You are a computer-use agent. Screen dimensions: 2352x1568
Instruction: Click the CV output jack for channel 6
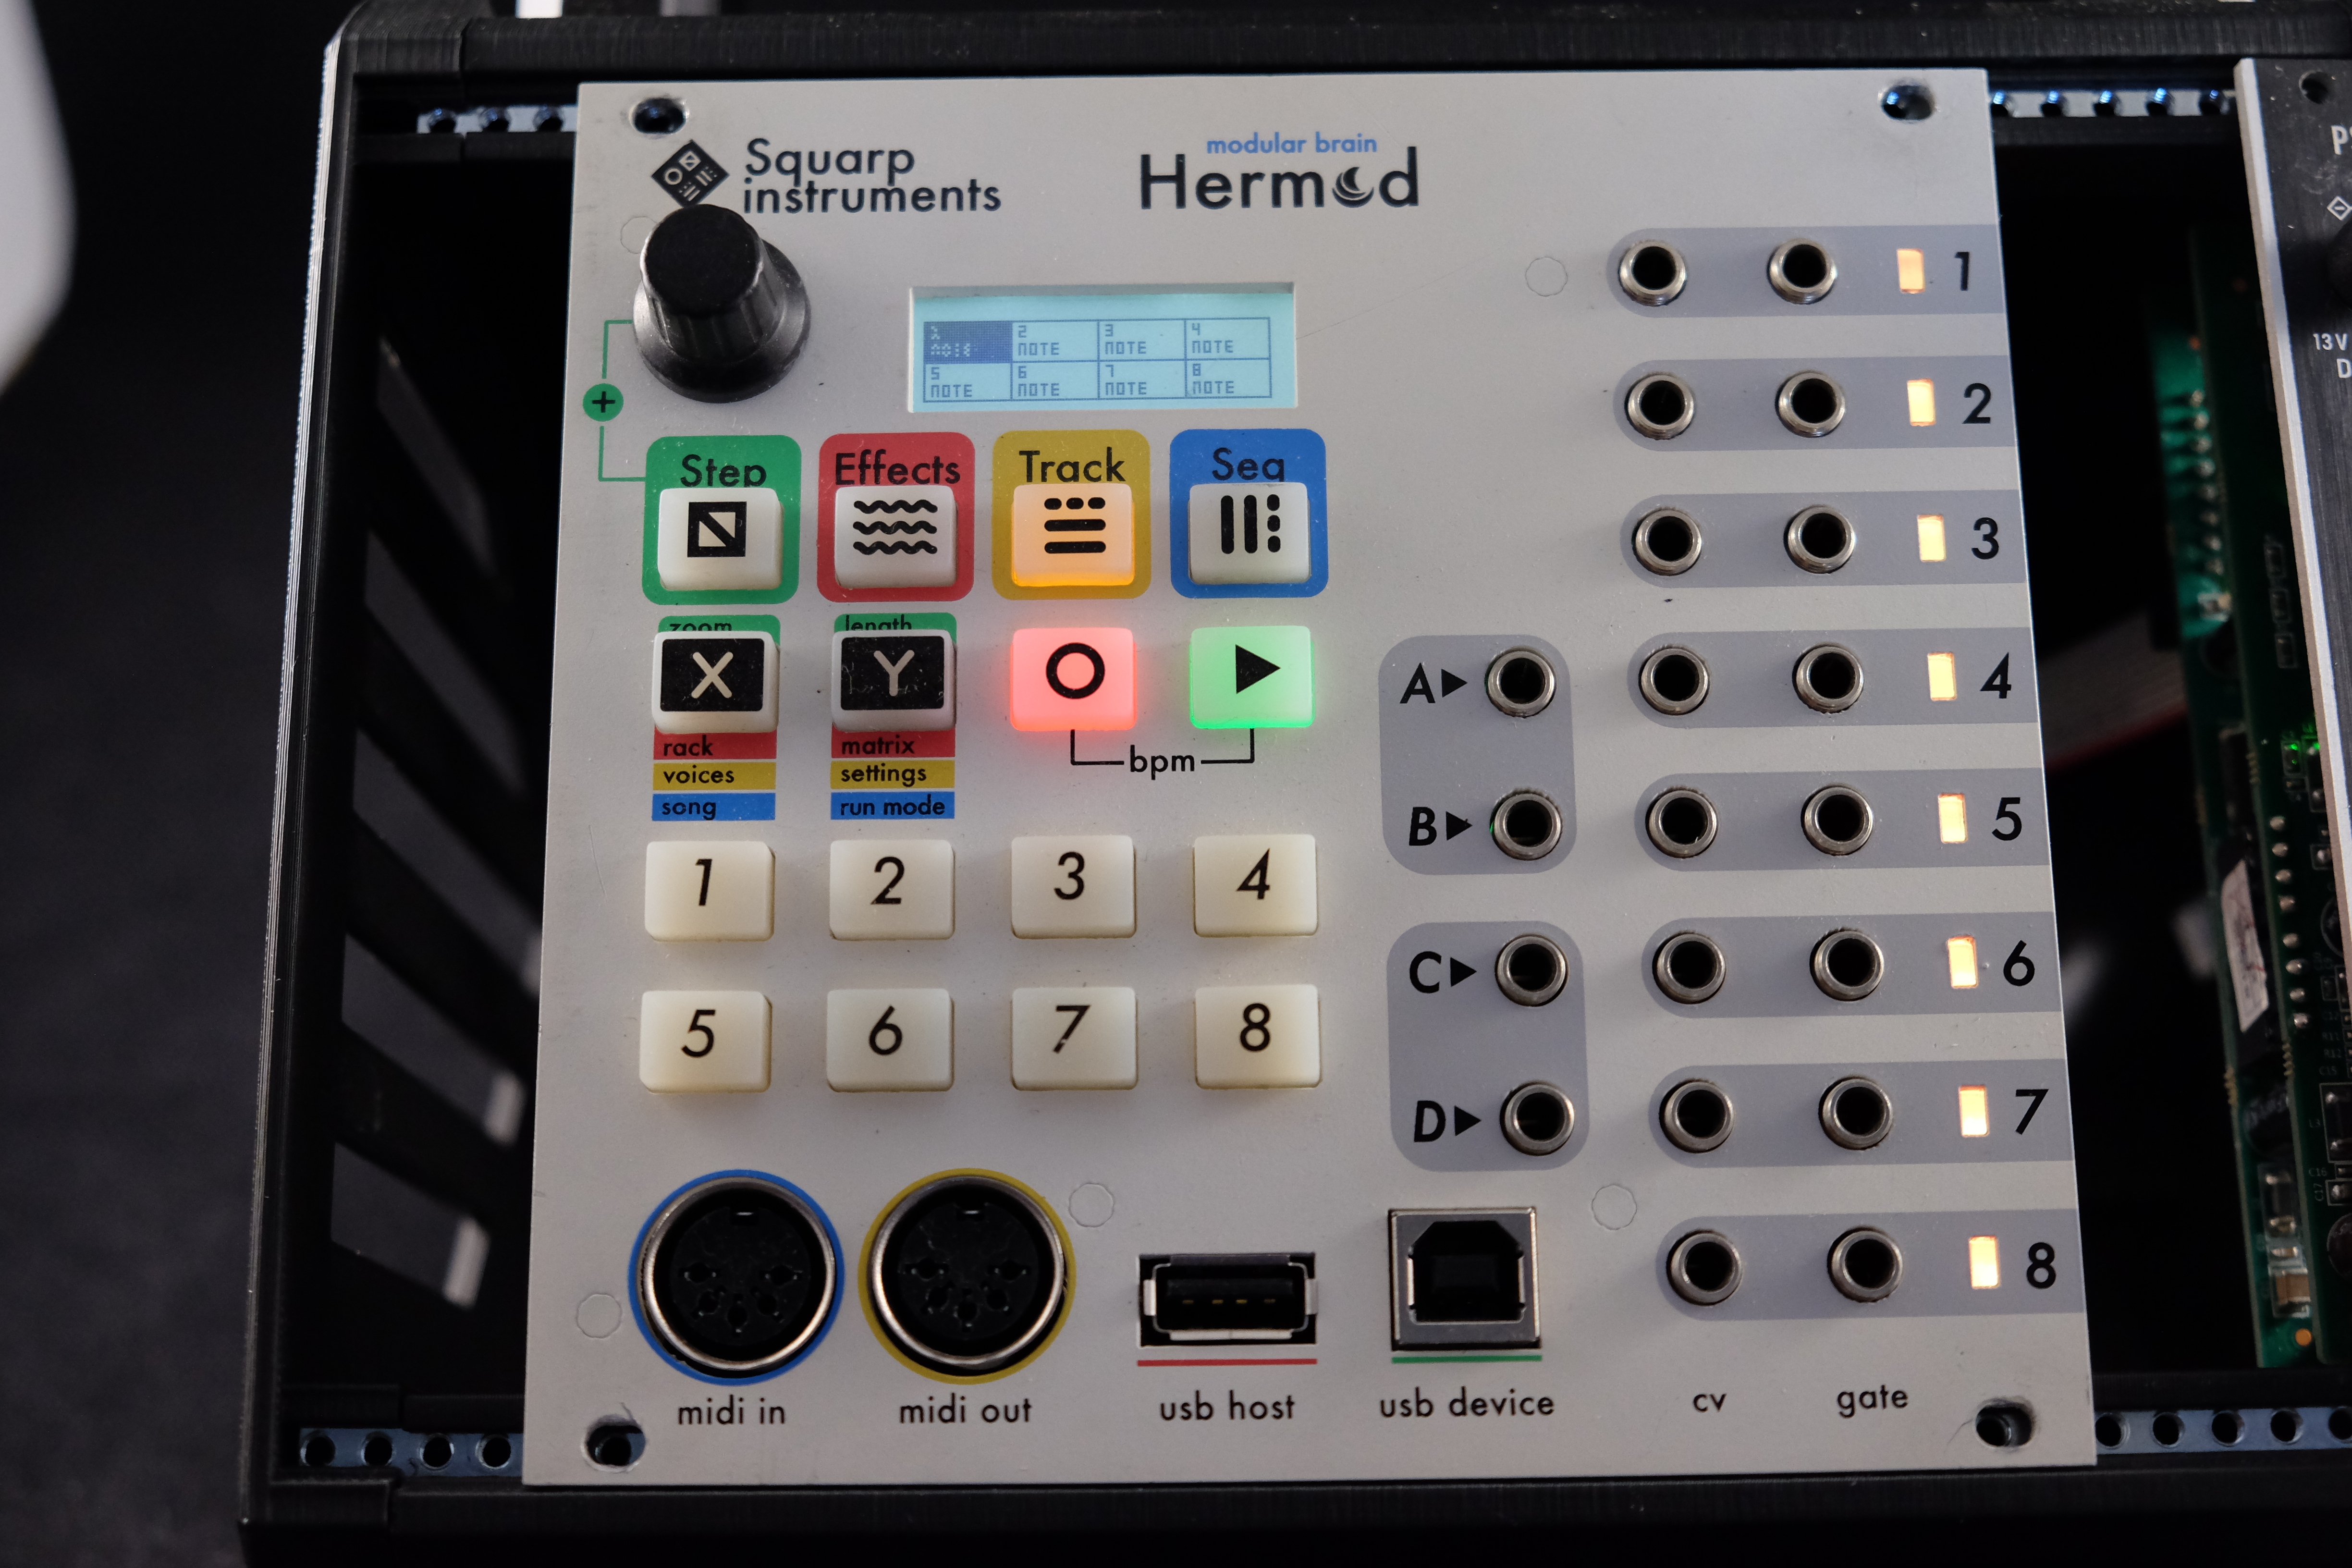coord(1690,967)
